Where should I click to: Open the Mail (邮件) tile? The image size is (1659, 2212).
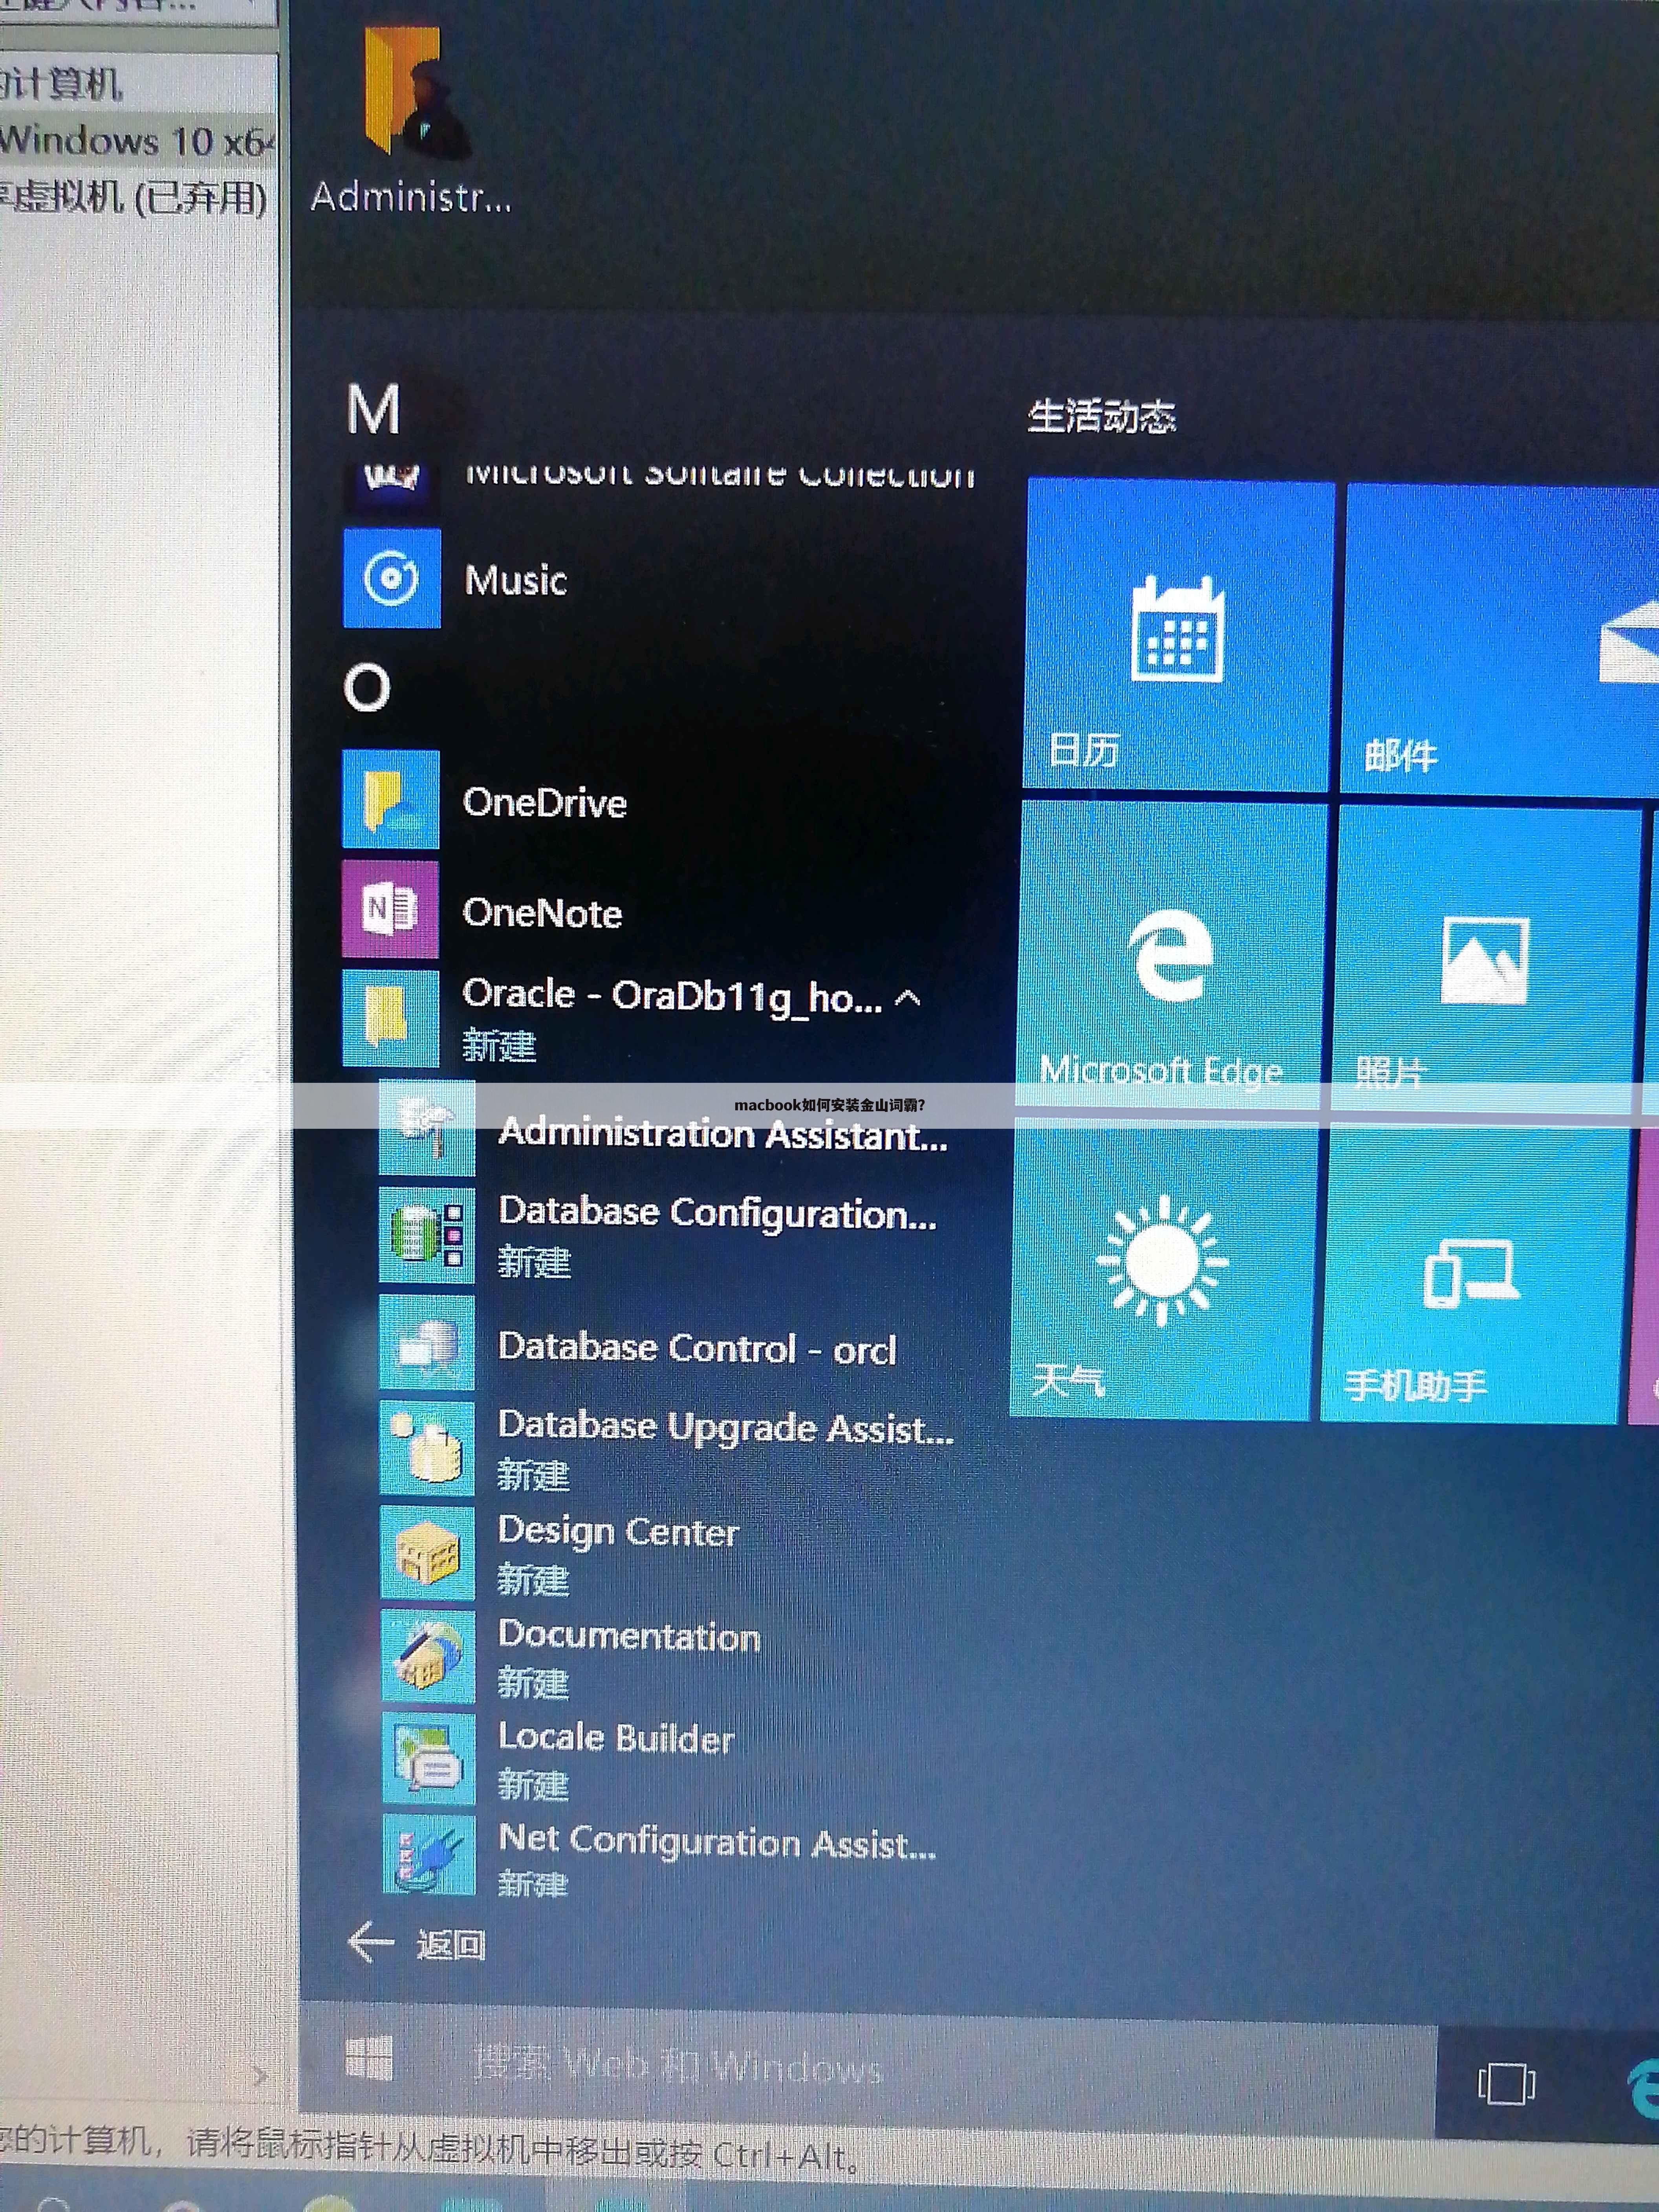tap(1500, 640)
